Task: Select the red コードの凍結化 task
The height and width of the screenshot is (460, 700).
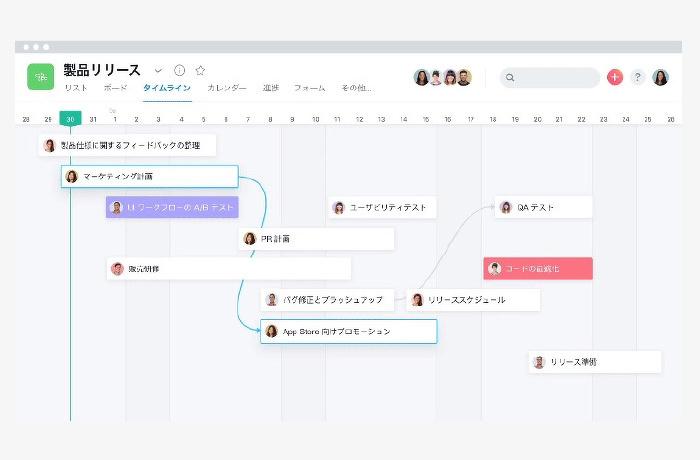Action: pos(538,269)
